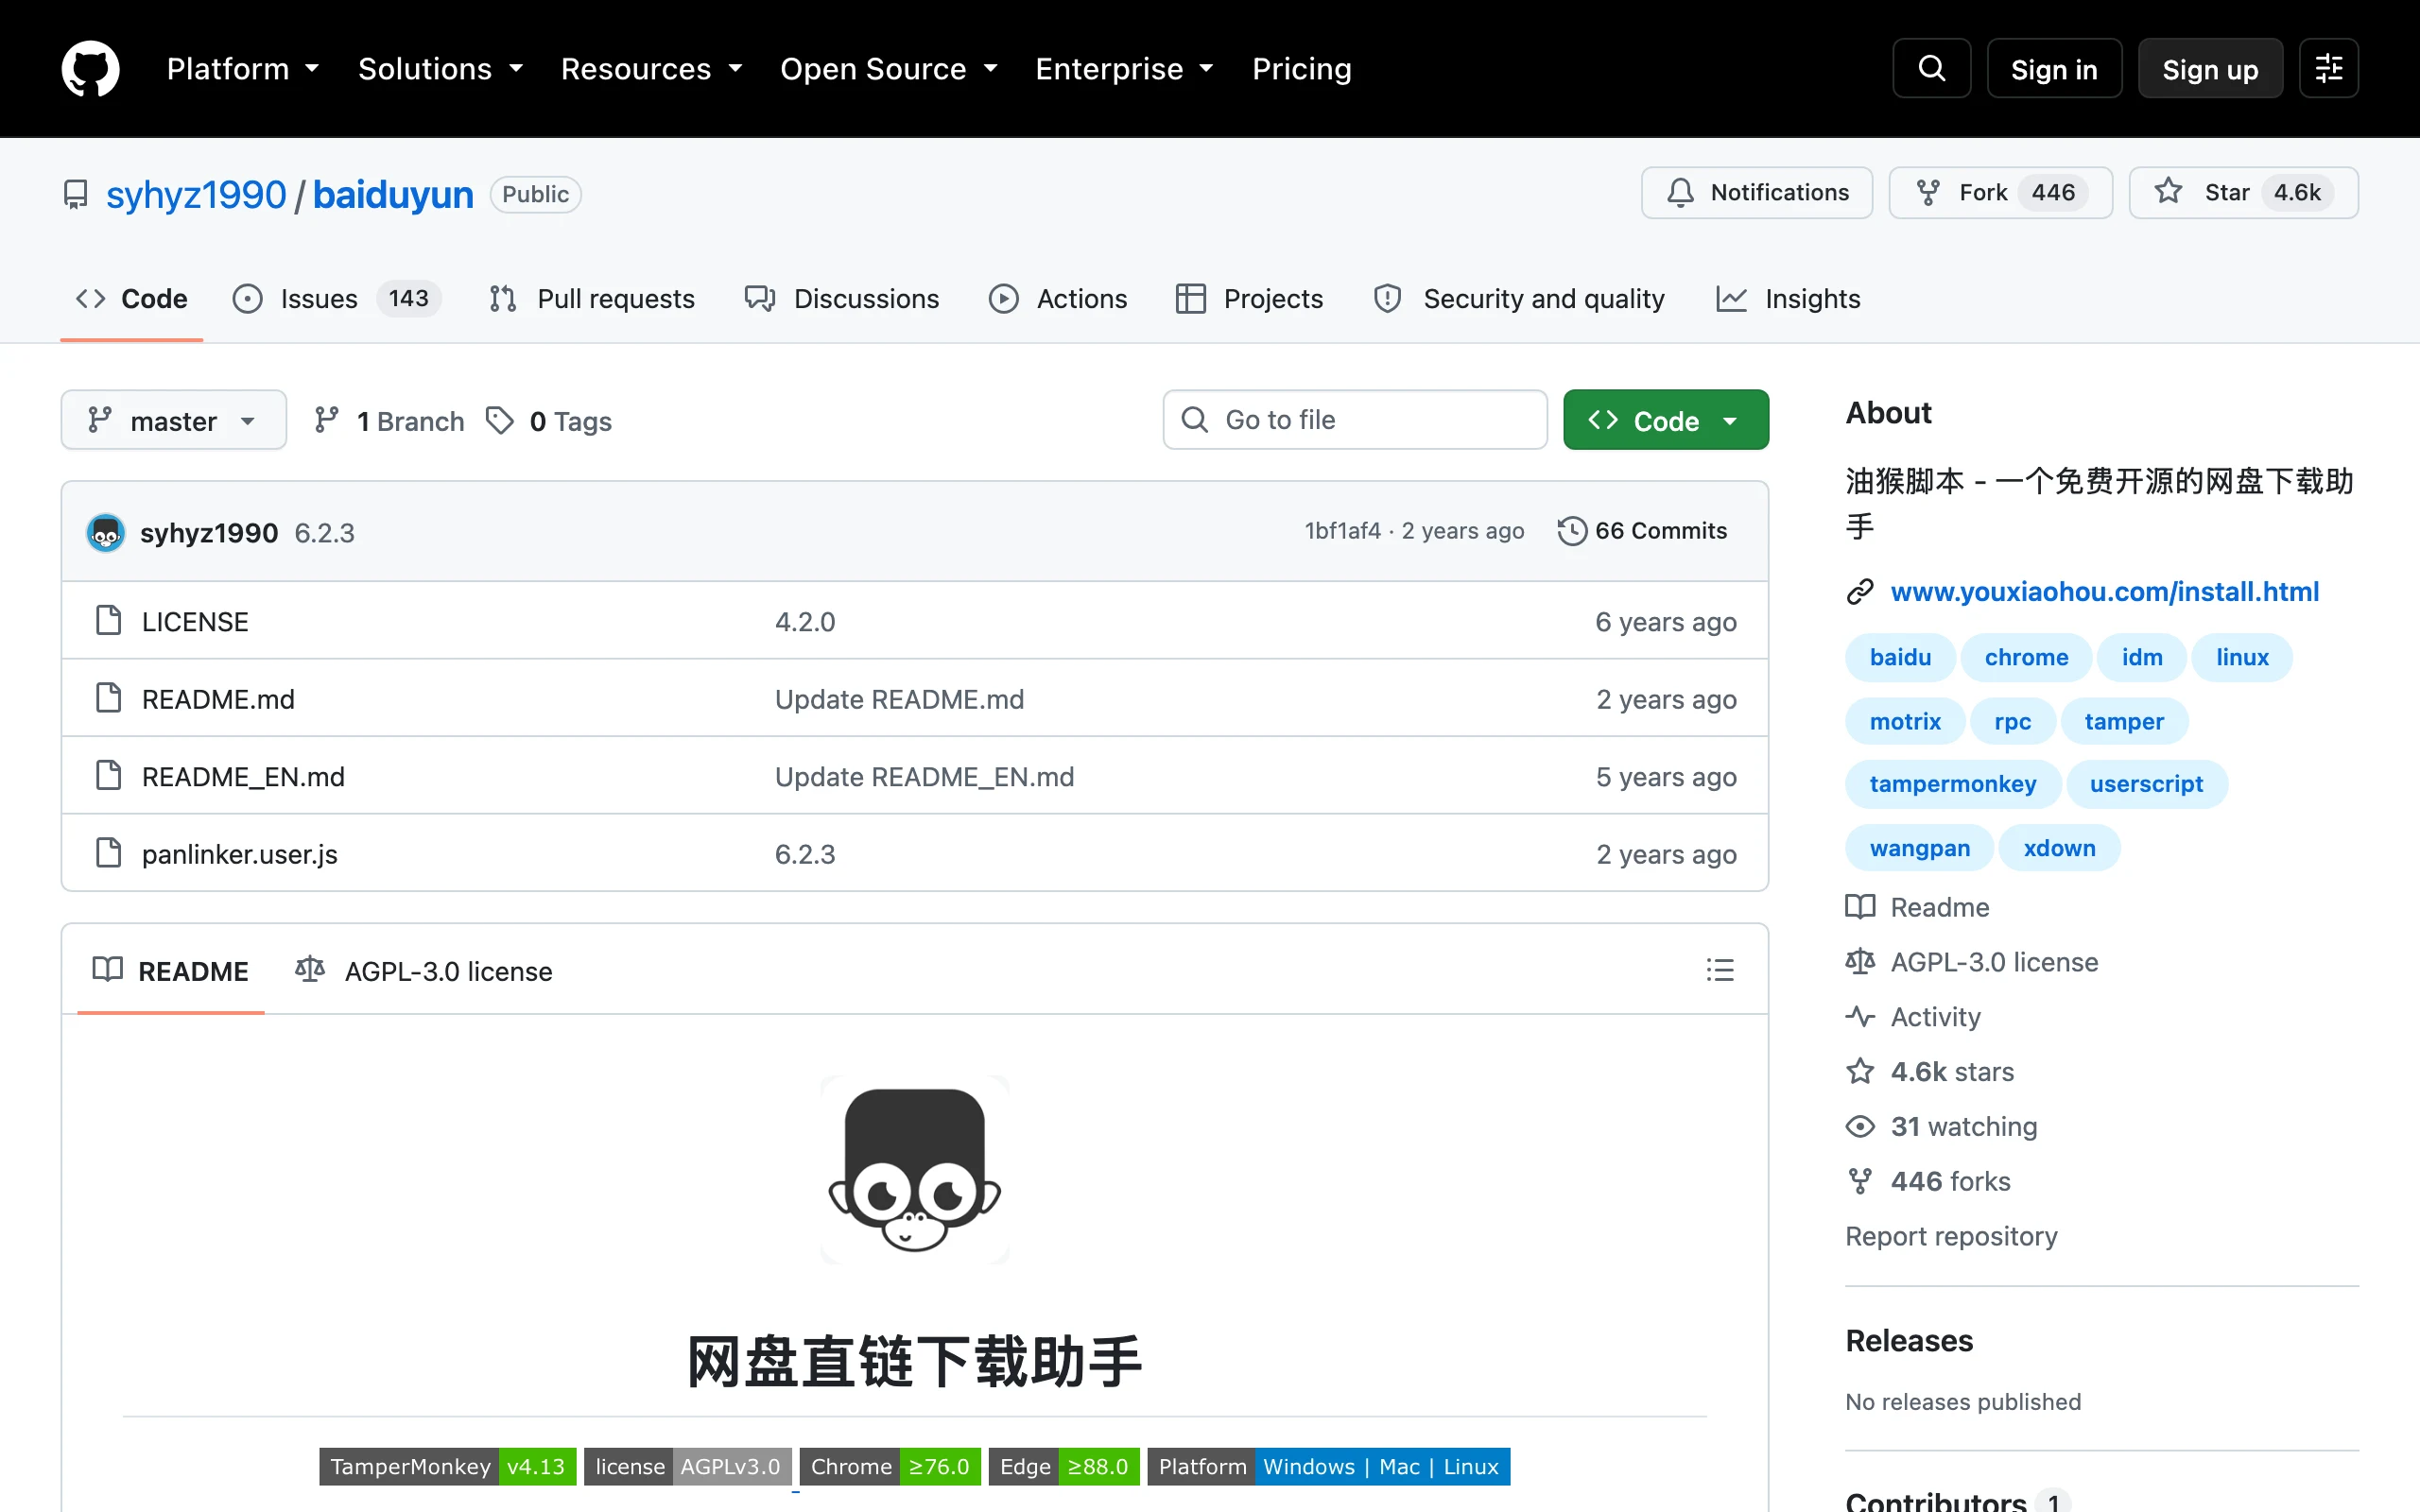Open the 0 Tags link
The image size is (2420, 1512).
tap(549, 421)
